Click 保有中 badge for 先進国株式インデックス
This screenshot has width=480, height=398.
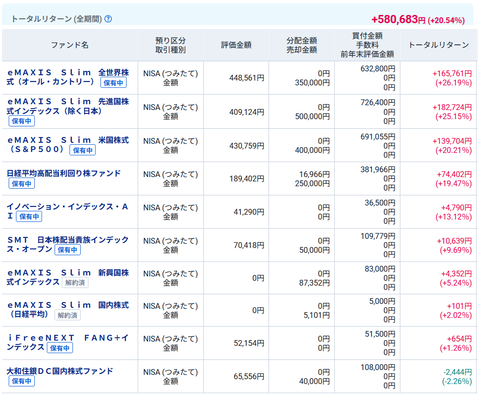[x=22, y=121]
